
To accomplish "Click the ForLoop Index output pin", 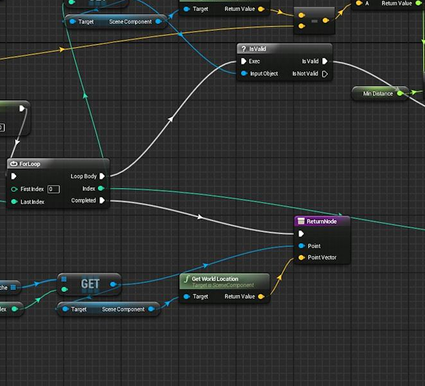I will click(101, 188).
